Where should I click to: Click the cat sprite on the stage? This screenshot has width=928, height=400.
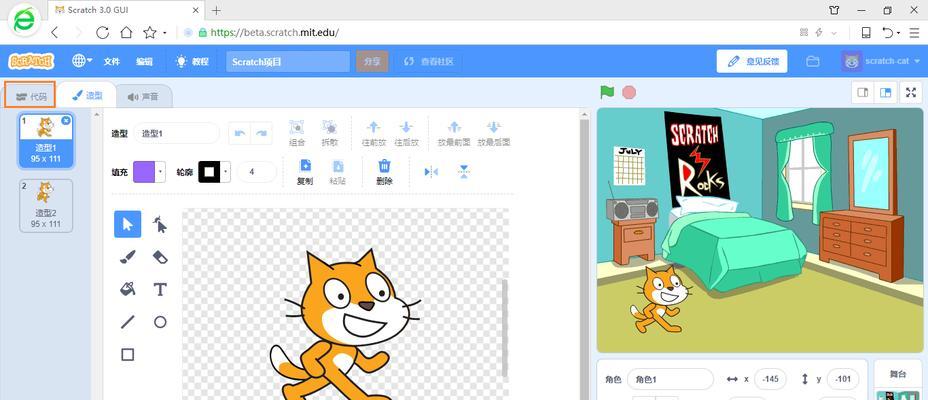coord(659,299)
